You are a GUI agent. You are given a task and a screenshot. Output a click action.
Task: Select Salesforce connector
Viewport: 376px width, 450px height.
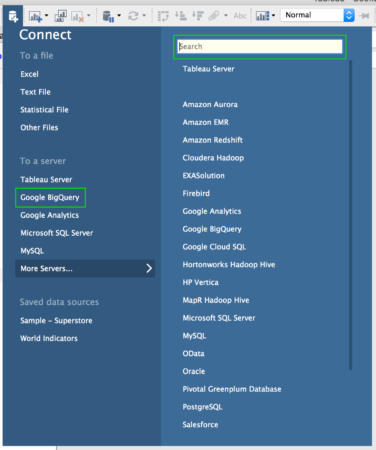[x=200, y=425]
